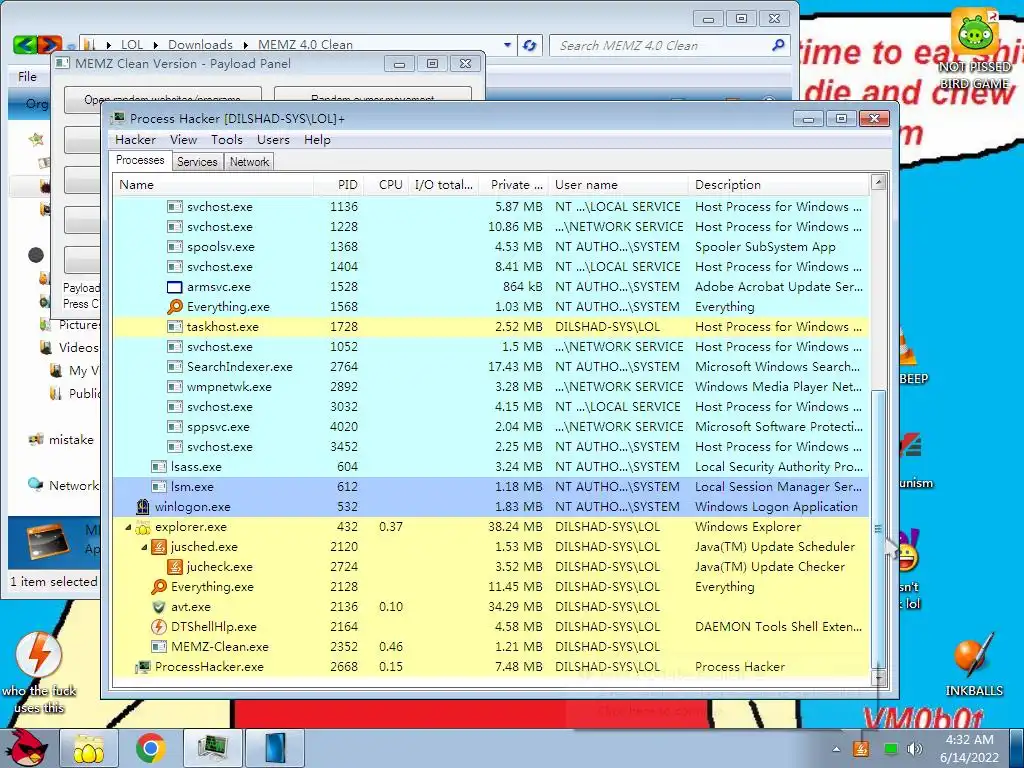
Task: Click the spoolsv.exe process icon
Action: (174, 247)
